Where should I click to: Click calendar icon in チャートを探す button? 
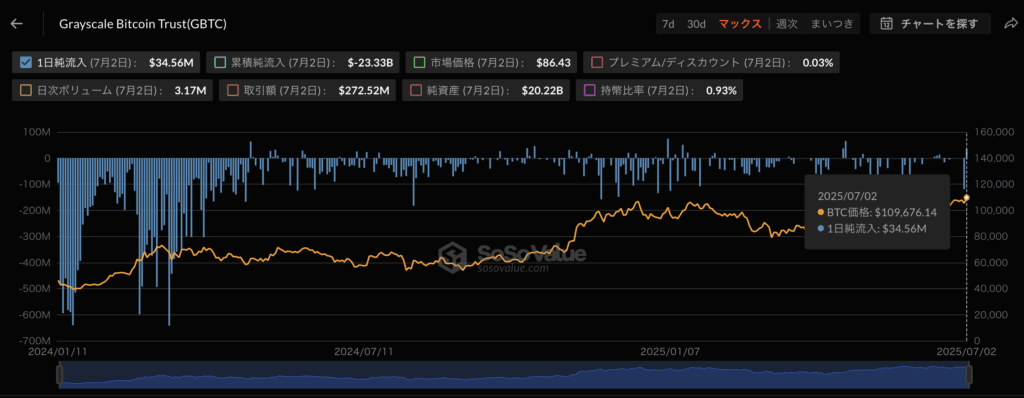tap(887, 24)
